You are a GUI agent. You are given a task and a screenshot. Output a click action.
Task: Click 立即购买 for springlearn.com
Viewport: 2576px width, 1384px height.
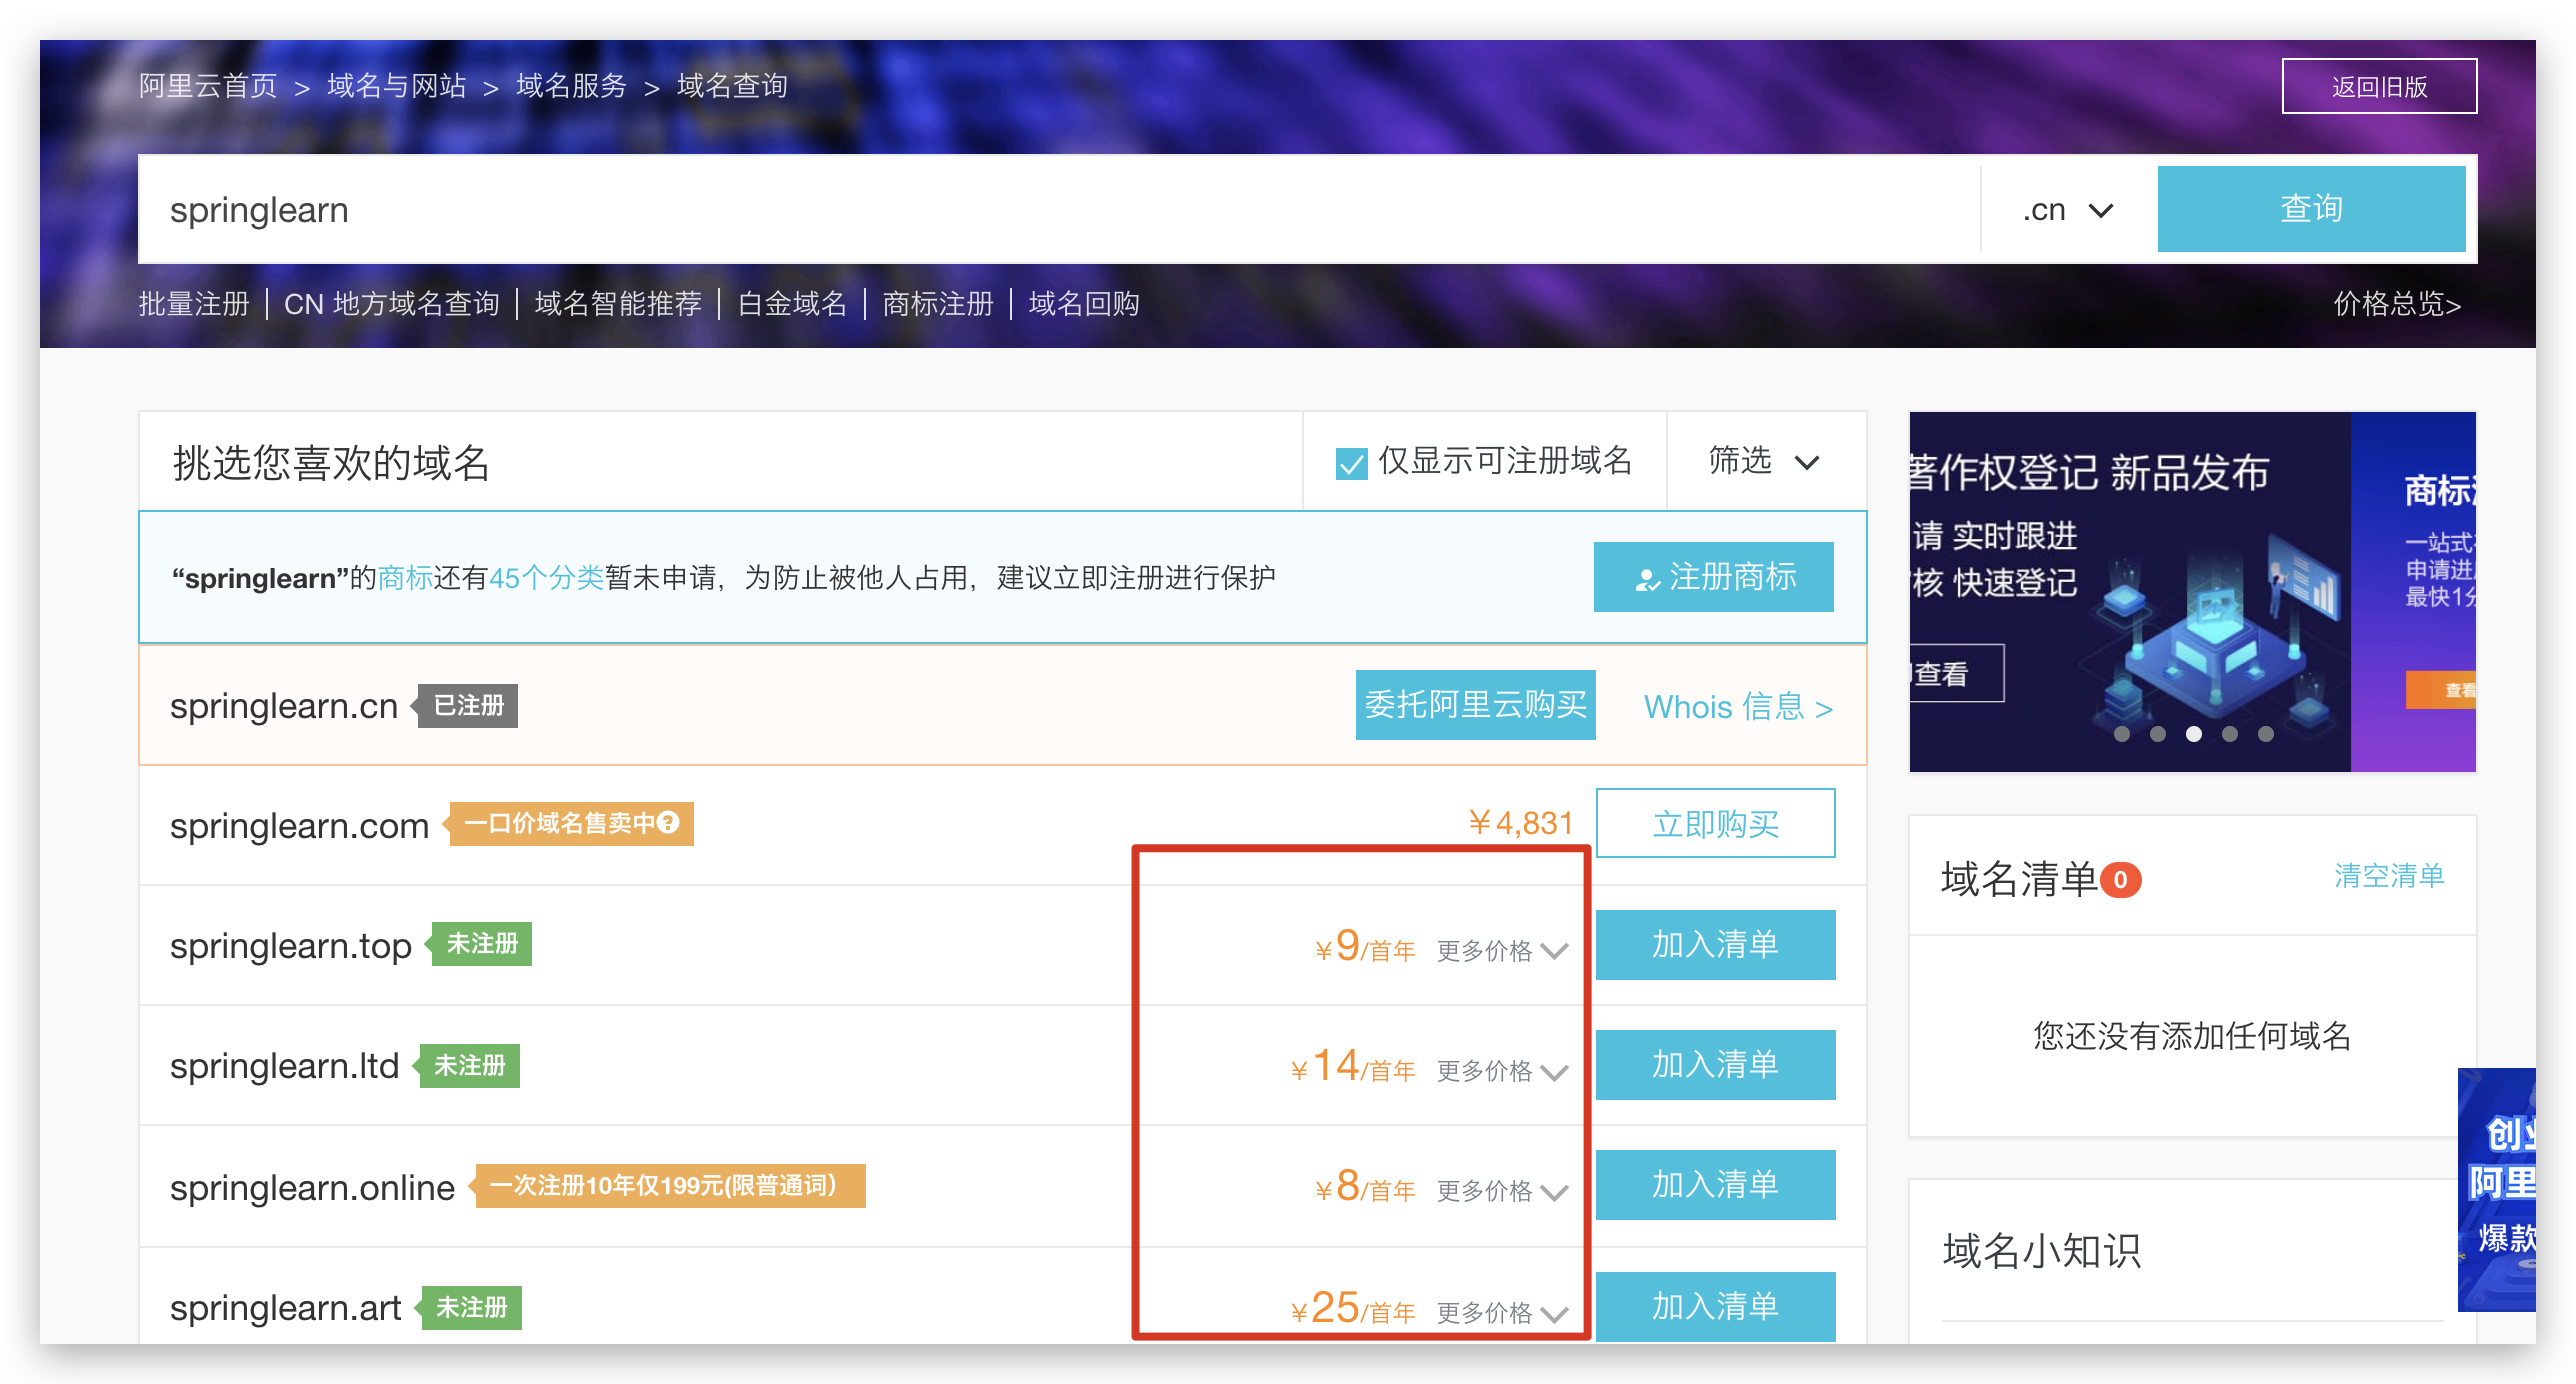click(x=1714, y=823)
